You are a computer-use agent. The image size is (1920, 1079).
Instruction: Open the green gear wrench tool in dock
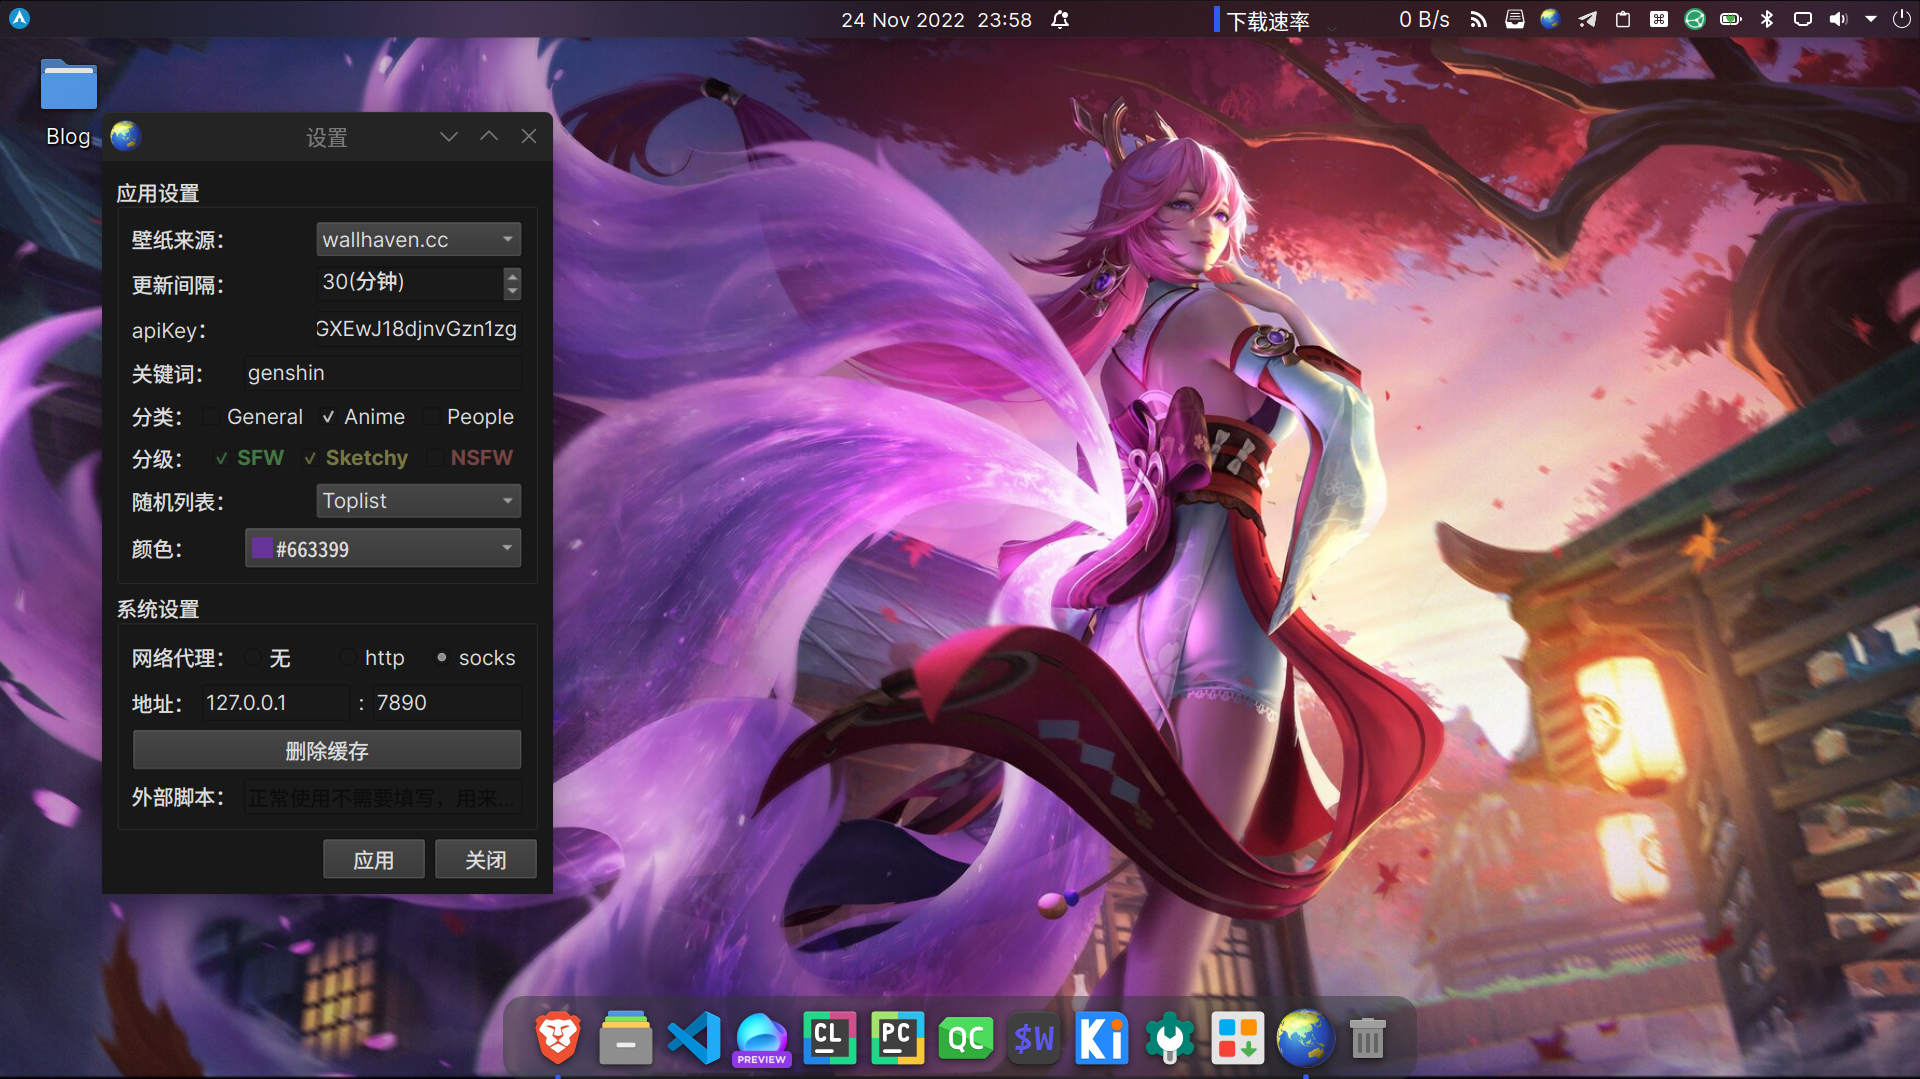click(1169, 1038)
